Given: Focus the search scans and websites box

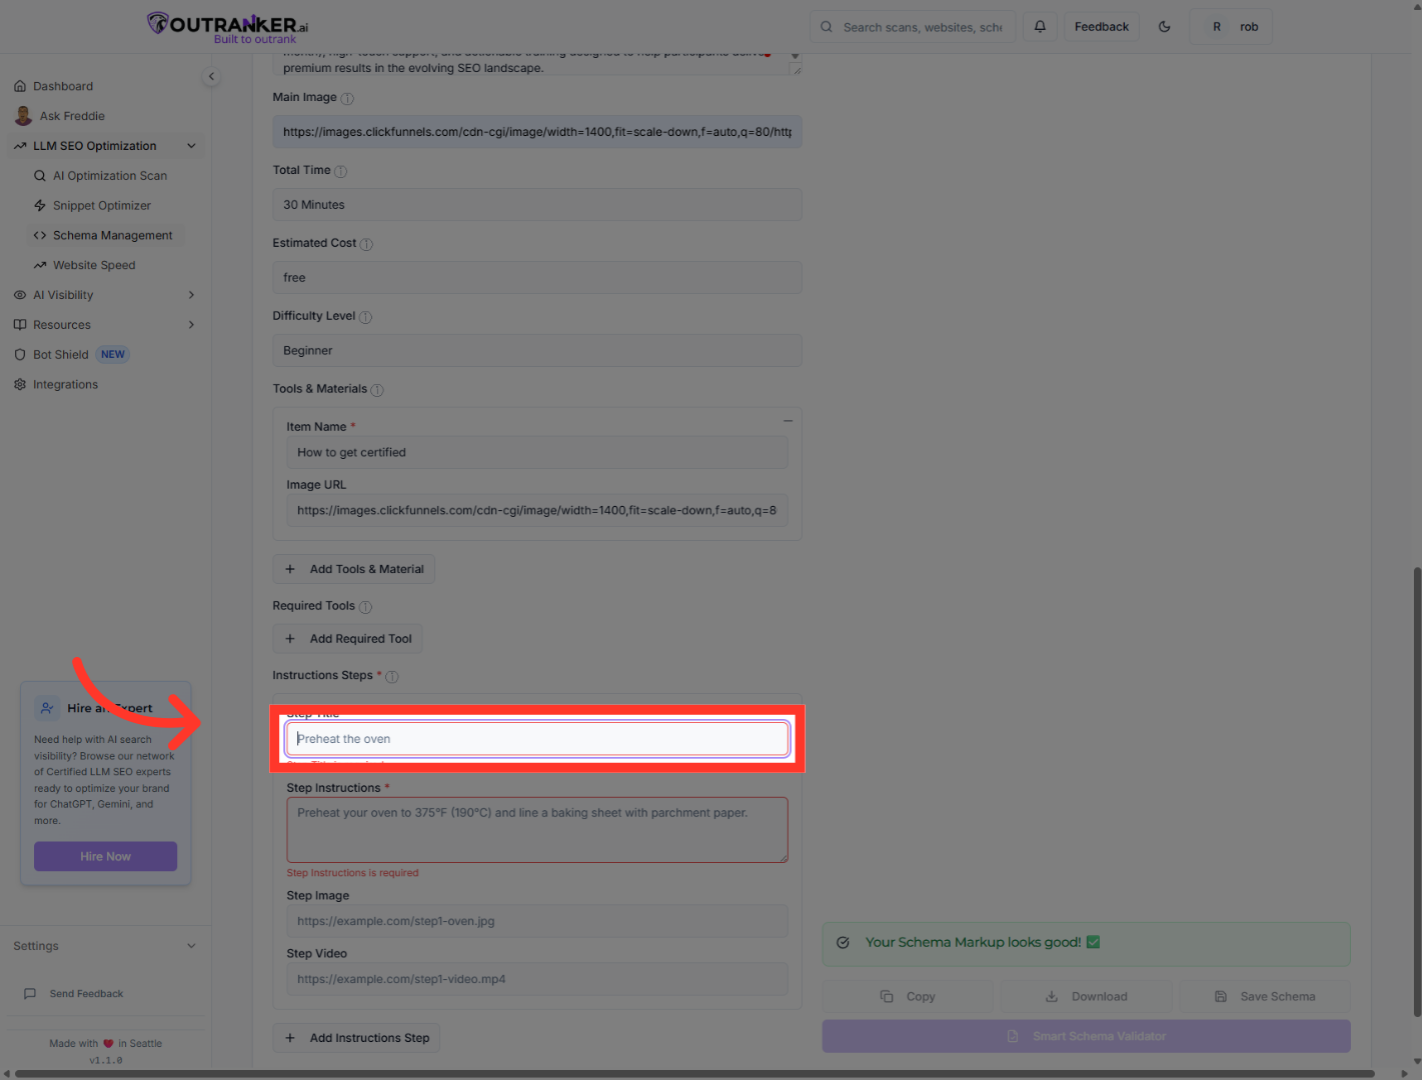Looking at the screenshot, I should (913, 27).
